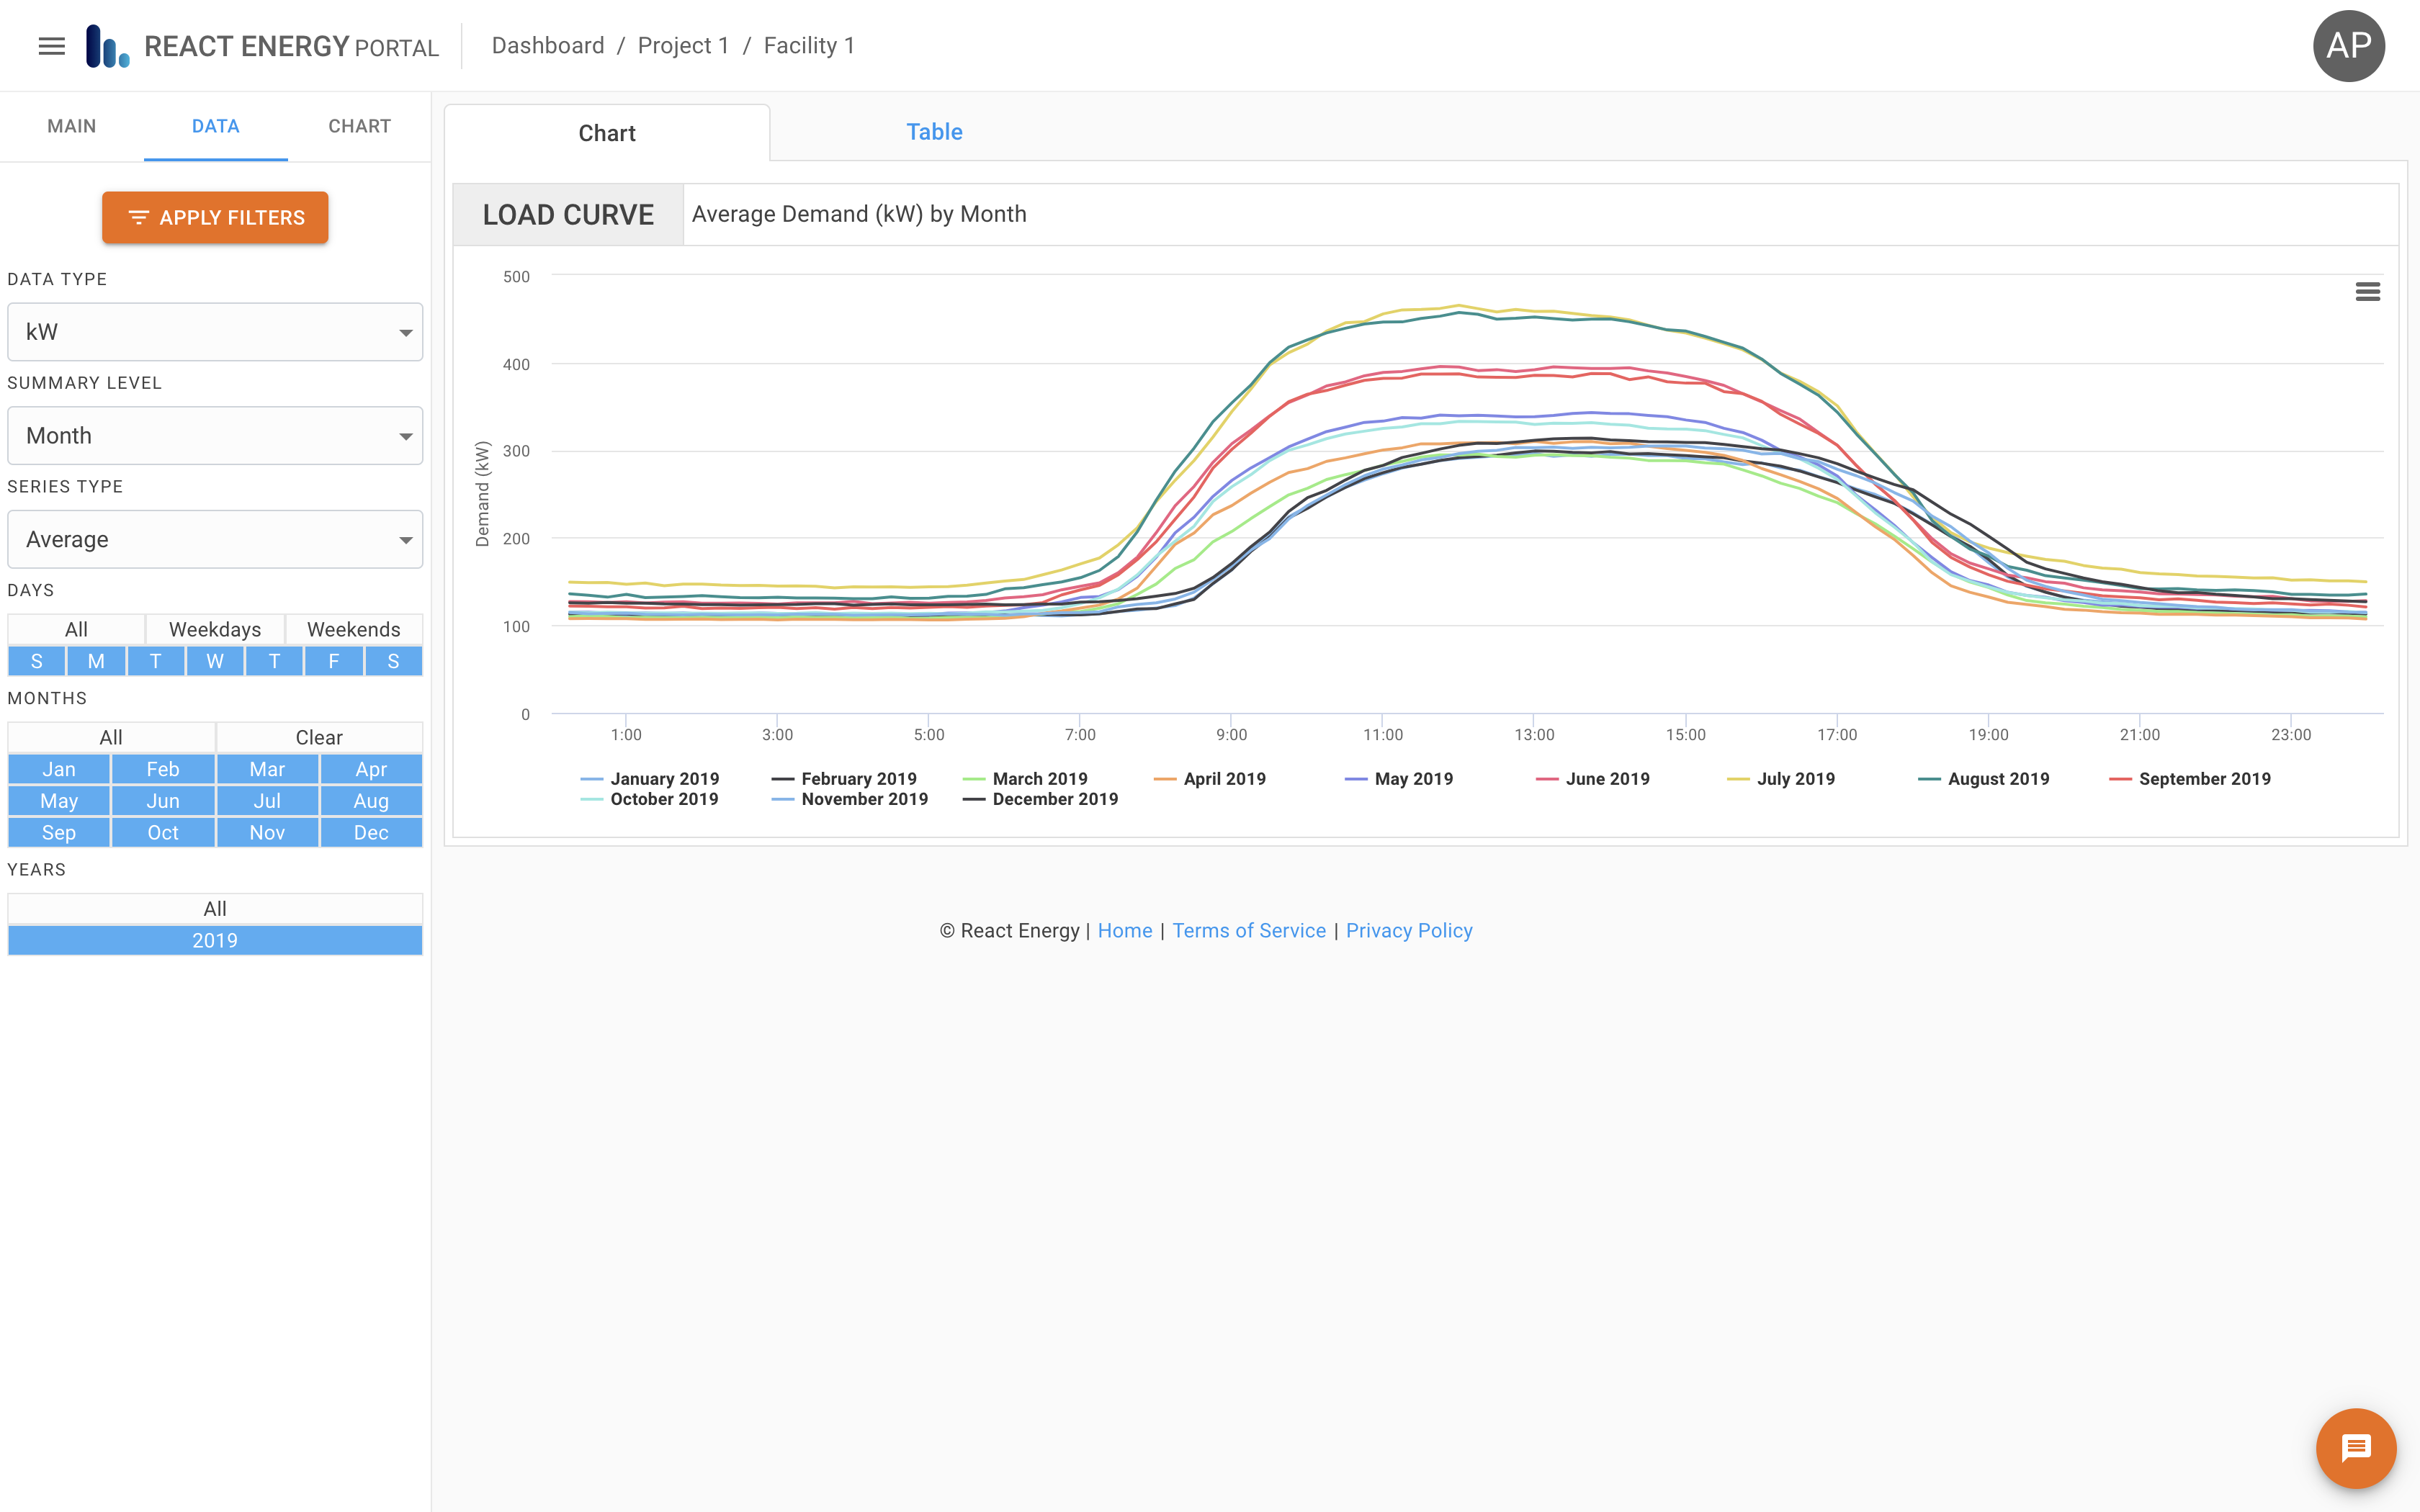This screenshot has width=2420, height=1512.
Task: Deselect Wednesday in the Days filter
Action: (214, 661)
